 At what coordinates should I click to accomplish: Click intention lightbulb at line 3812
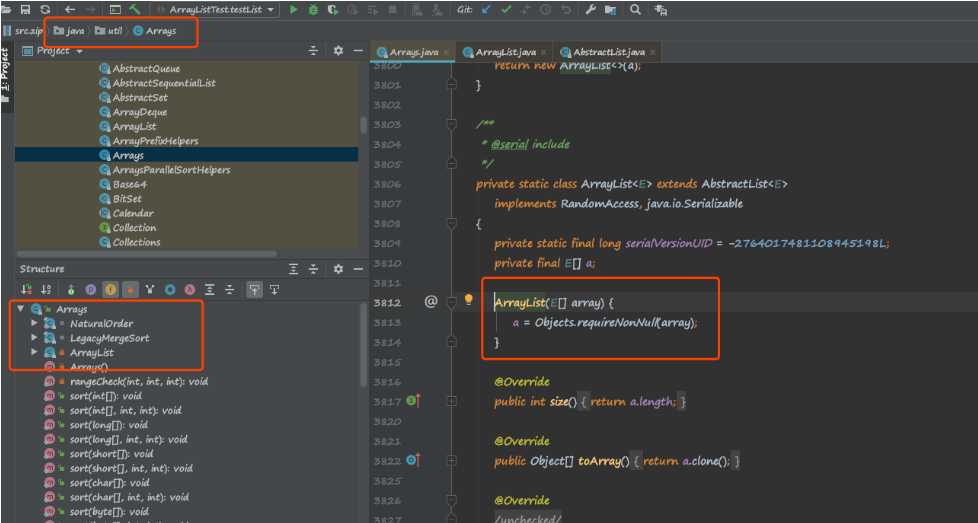pyautogui.click(x=468, y=300)
